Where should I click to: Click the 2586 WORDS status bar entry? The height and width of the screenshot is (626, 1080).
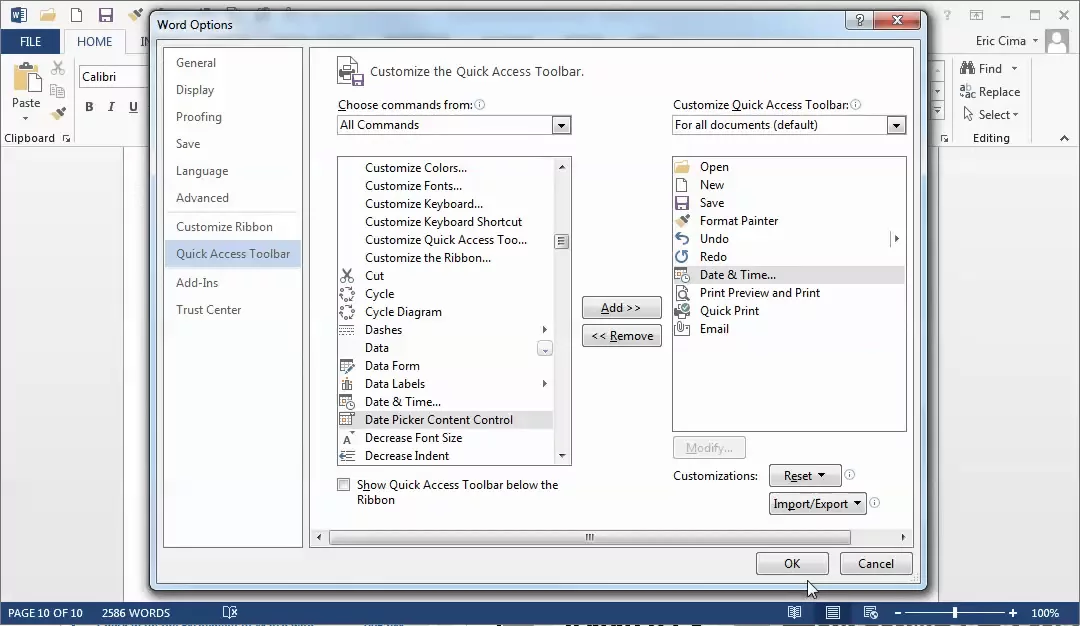tap(136, 612)
